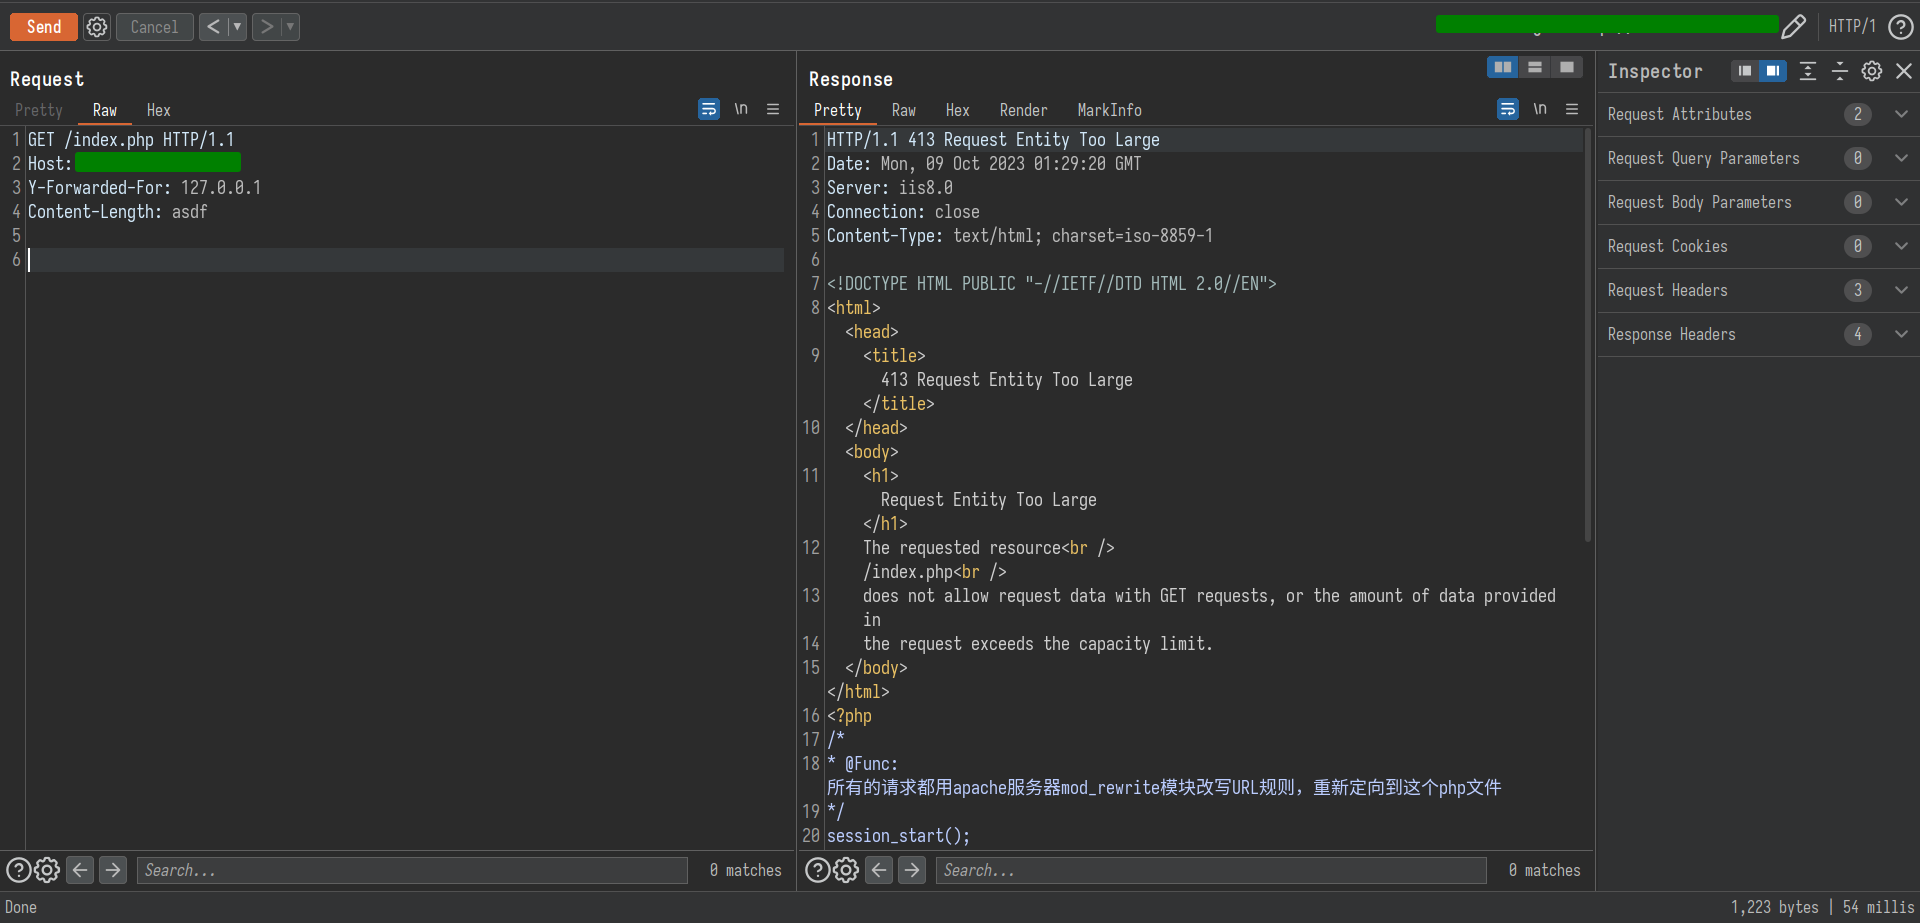This screenshot has height=923, width=1920.
Task: Open the Response Hex tab
Action: (957, 110)
